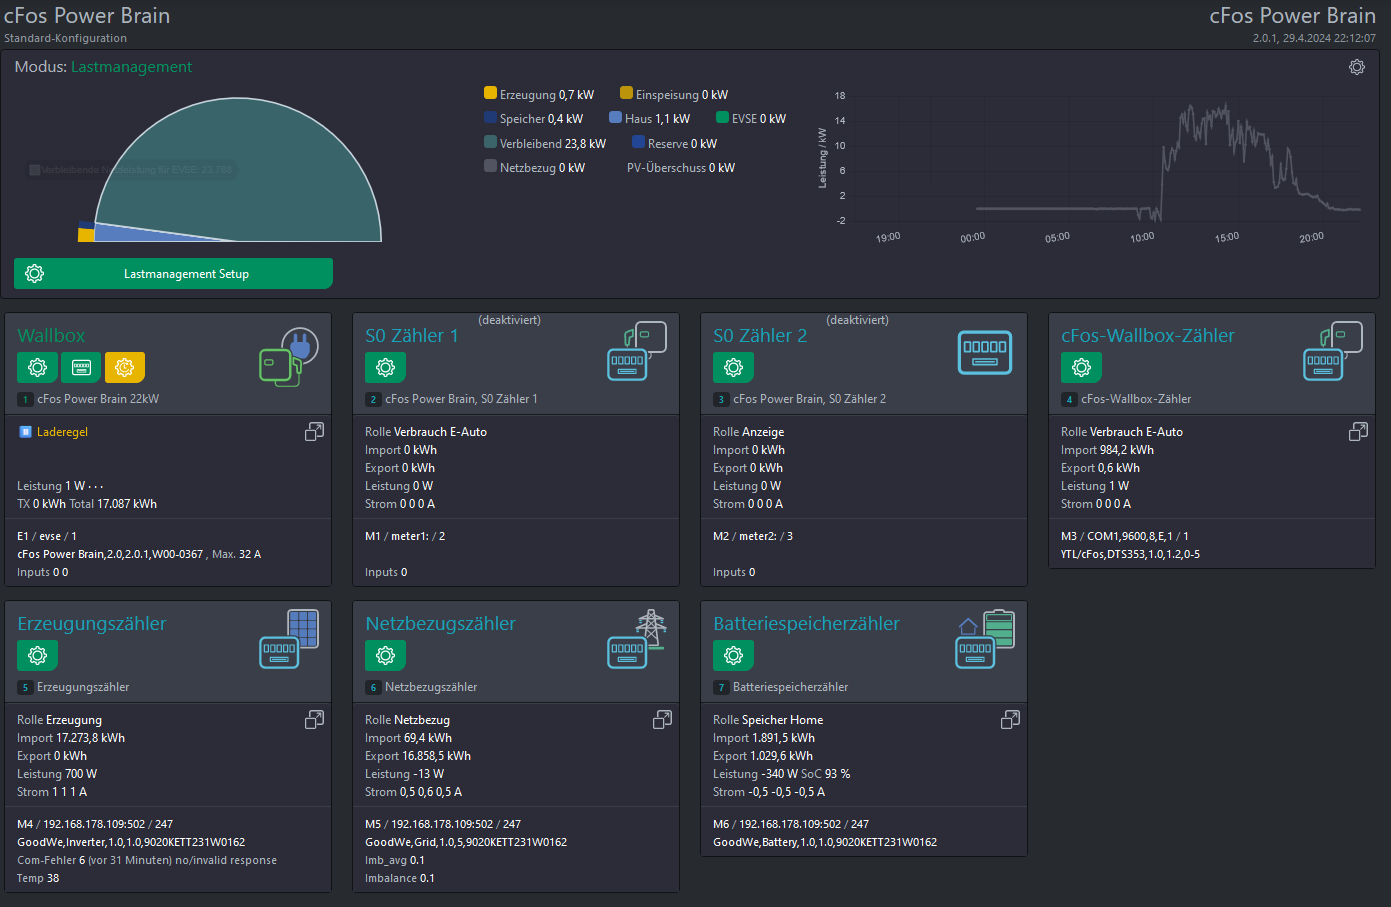Open S0 Zähler 2 settings gear

point(733,368)
